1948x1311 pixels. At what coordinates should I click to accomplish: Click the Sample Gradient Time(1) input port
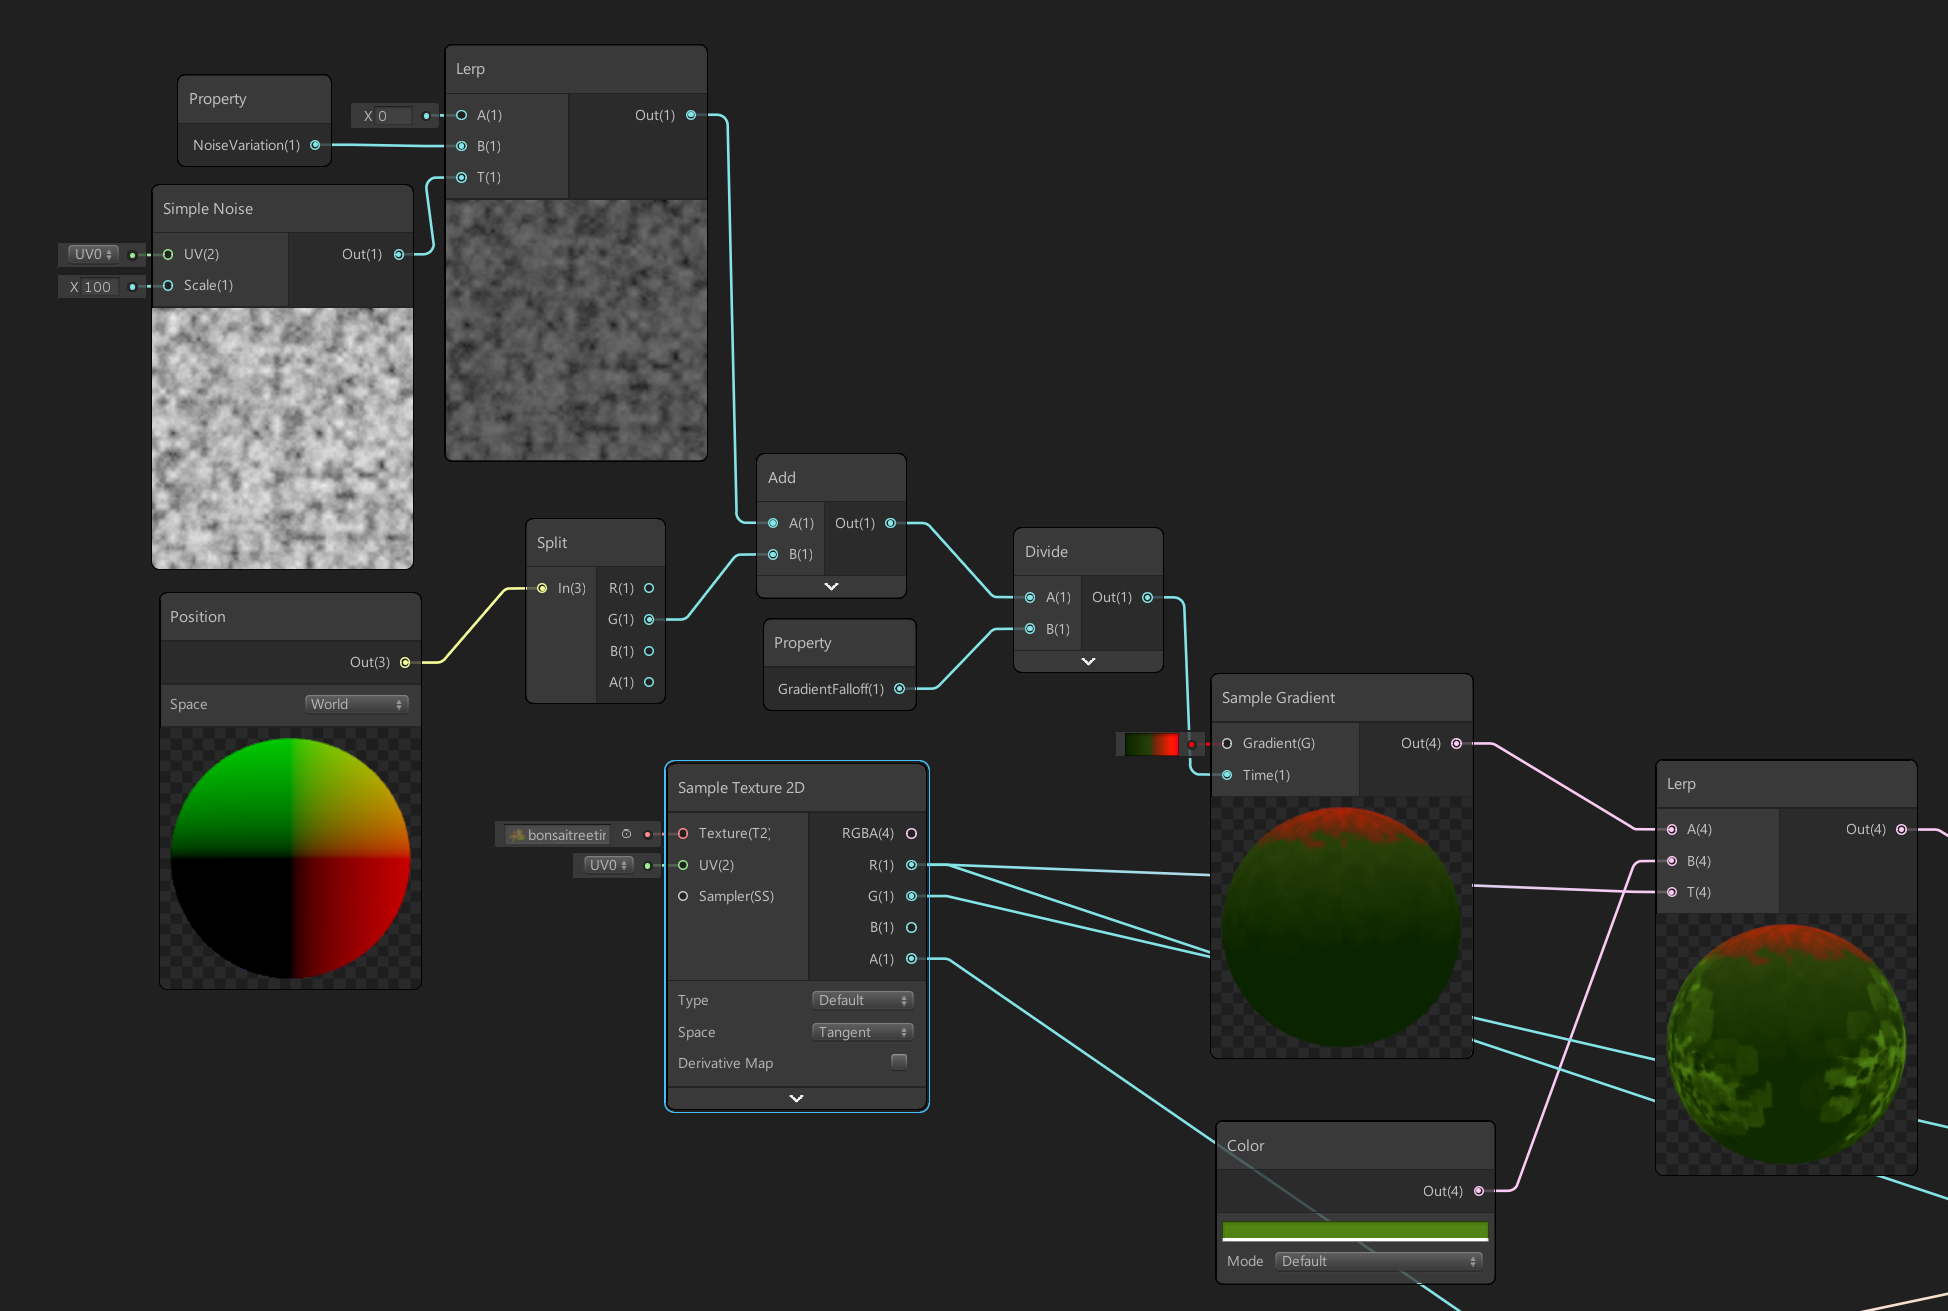(1227, 775)
